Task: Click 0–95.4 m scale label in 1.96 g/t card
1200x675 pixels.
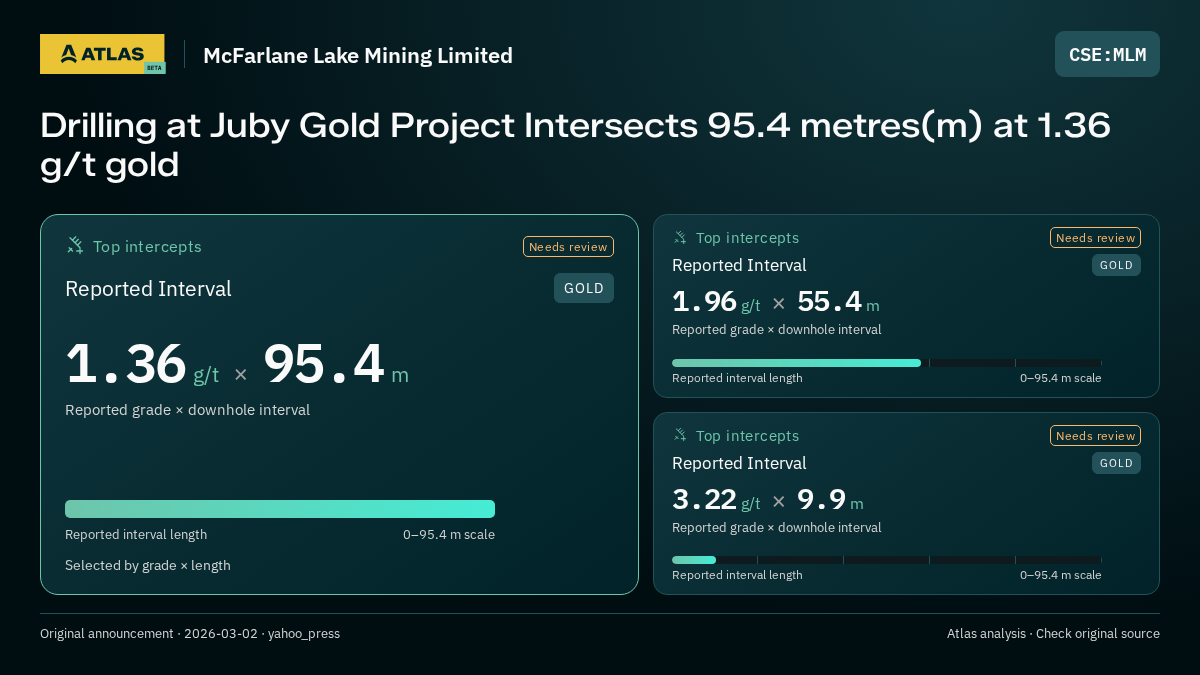Action: [1061, 378]
